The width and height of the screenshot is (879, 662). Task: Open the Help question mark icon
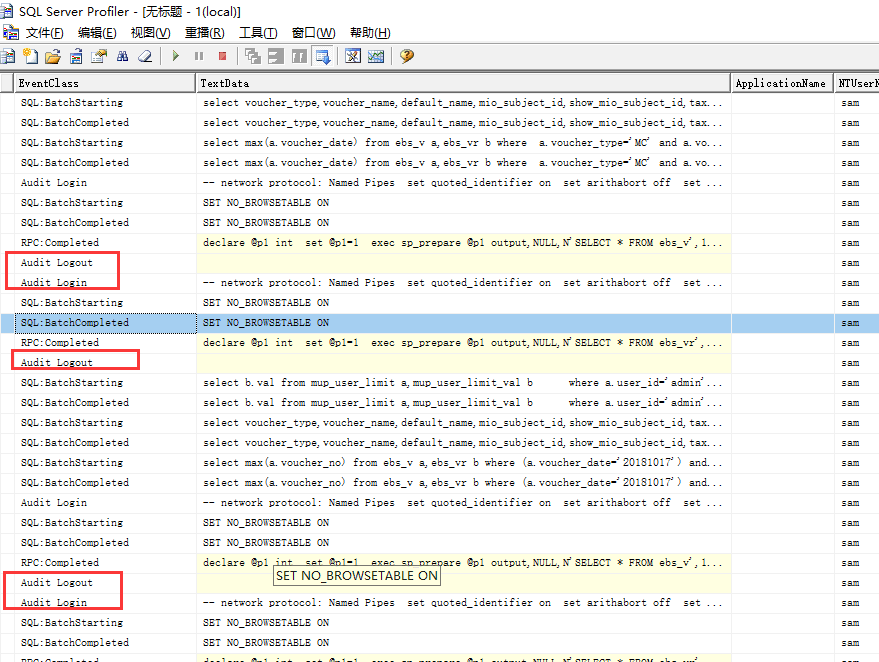[407, 57]
